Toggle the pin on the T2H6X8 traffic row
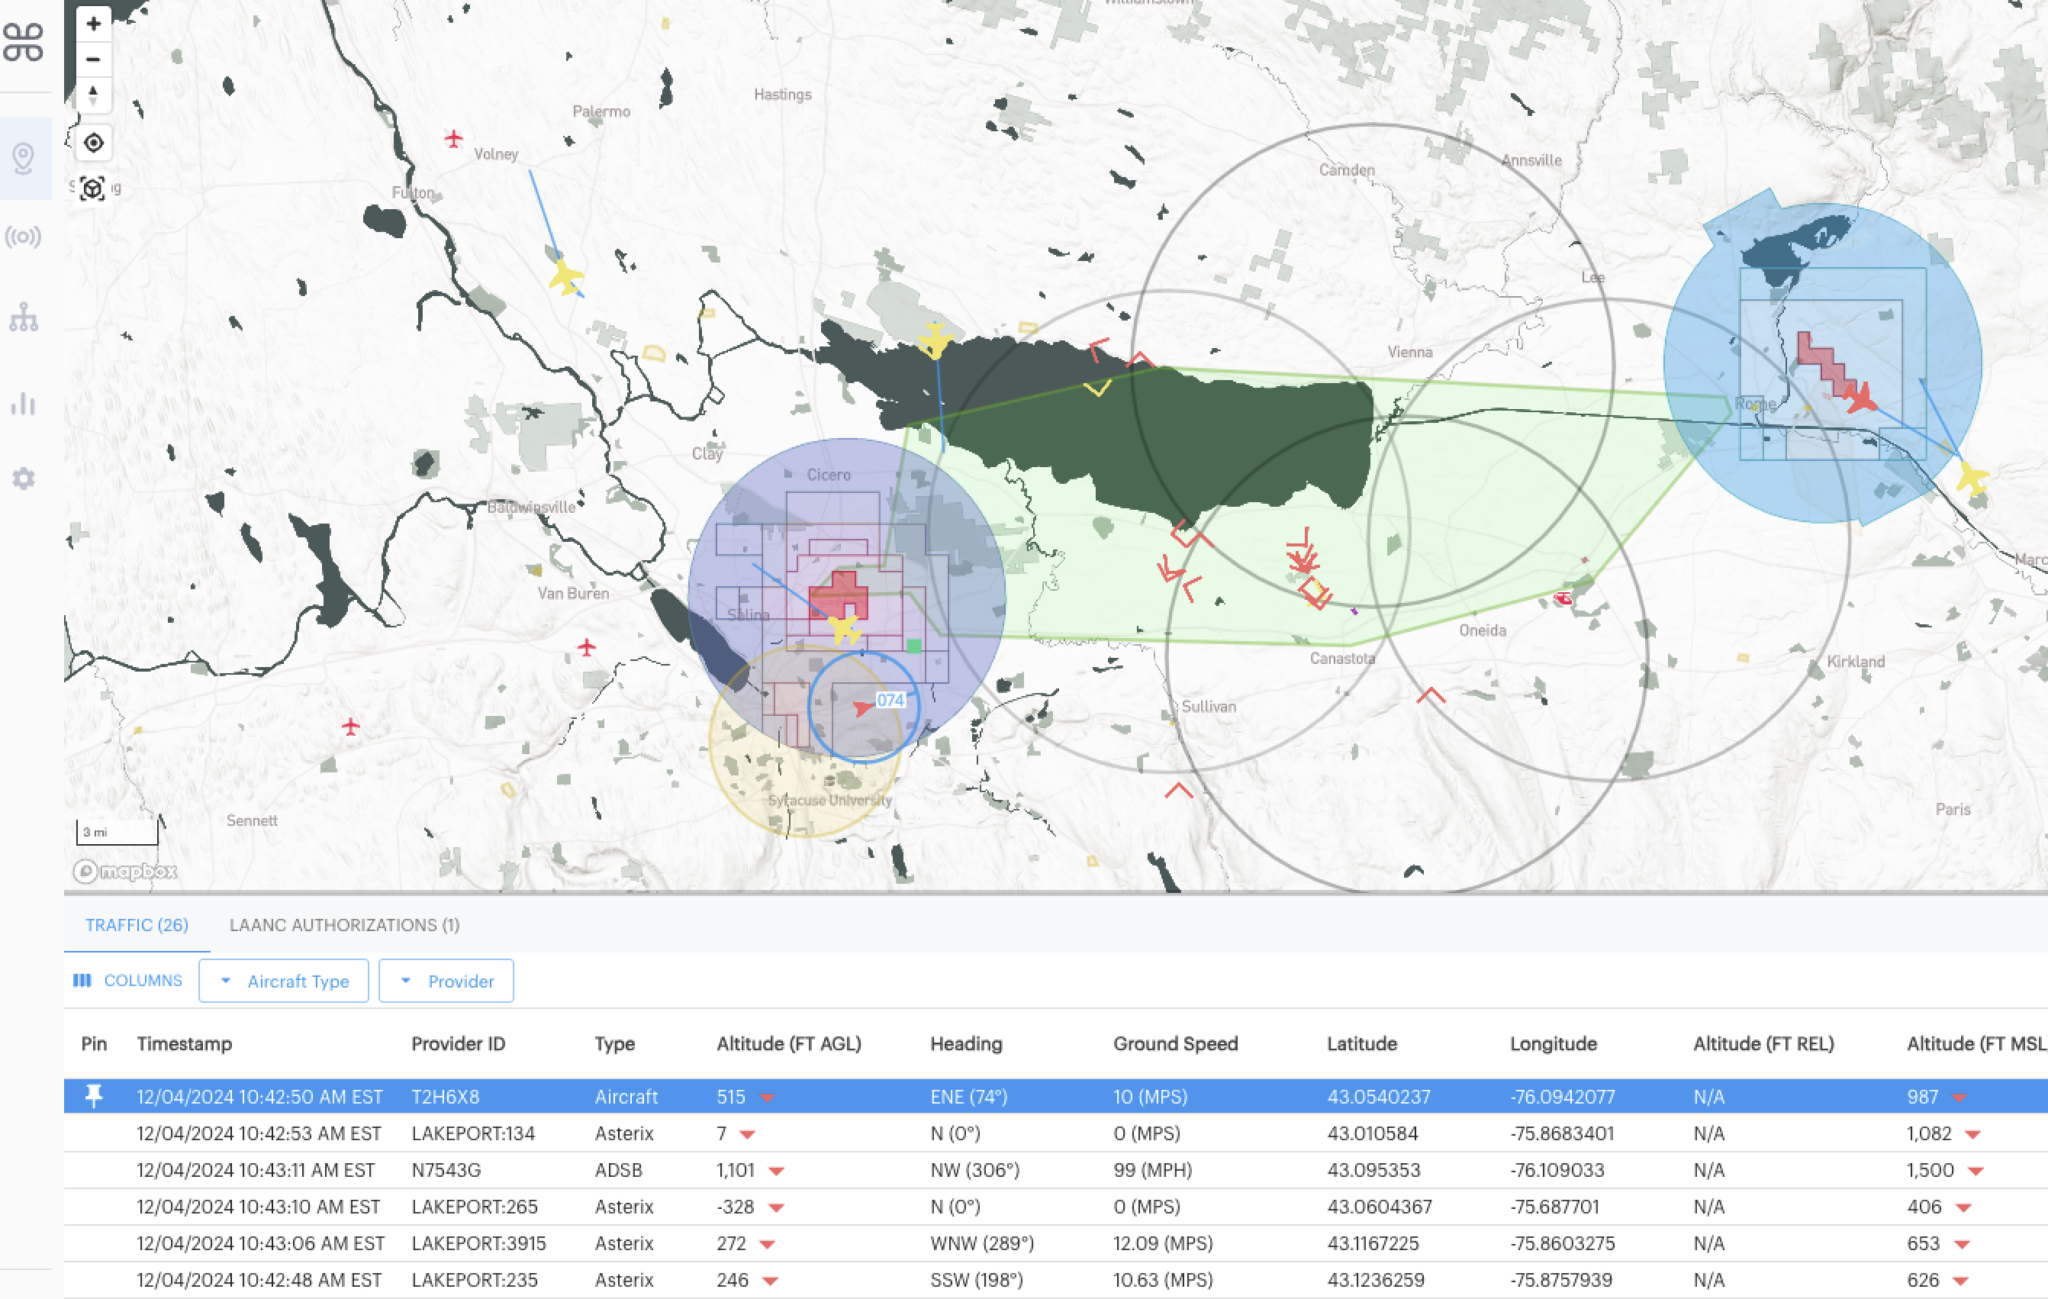Viewport: 2048px width, 1299px height. point(95,1096)
